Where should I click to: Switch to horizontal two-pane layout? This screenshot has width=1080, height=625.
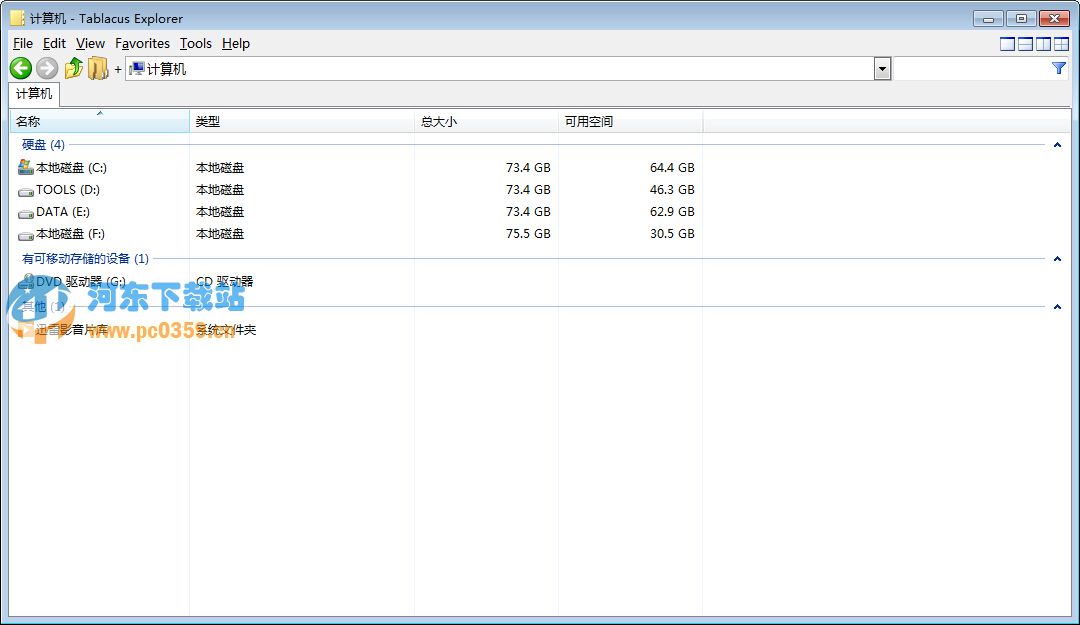tap(1024, 43)
